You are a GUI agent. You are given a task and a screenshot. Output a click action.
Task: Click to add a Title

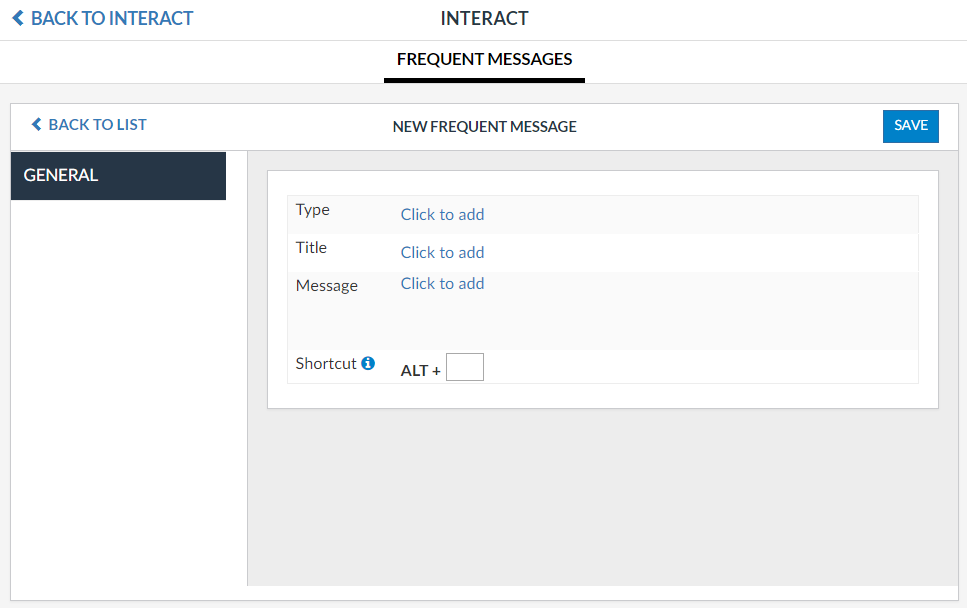click(442, 252)
